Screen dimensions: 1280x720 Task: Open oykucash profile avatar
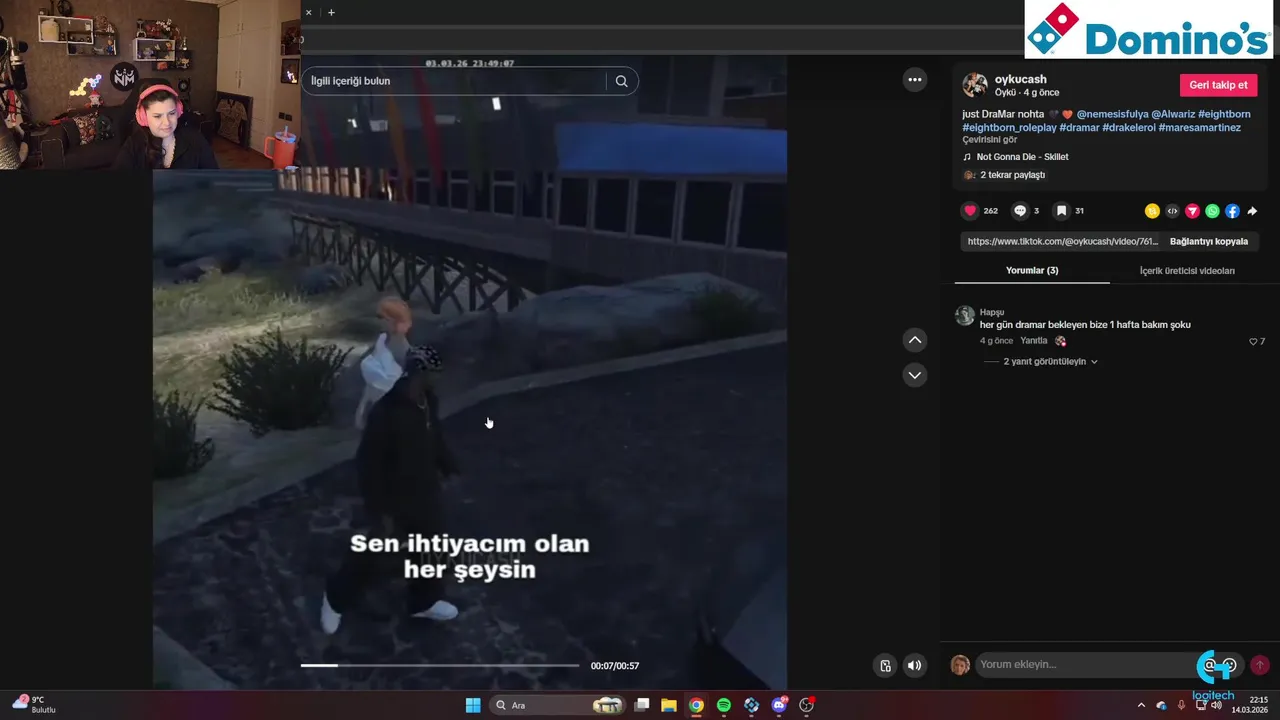(975, 85)
